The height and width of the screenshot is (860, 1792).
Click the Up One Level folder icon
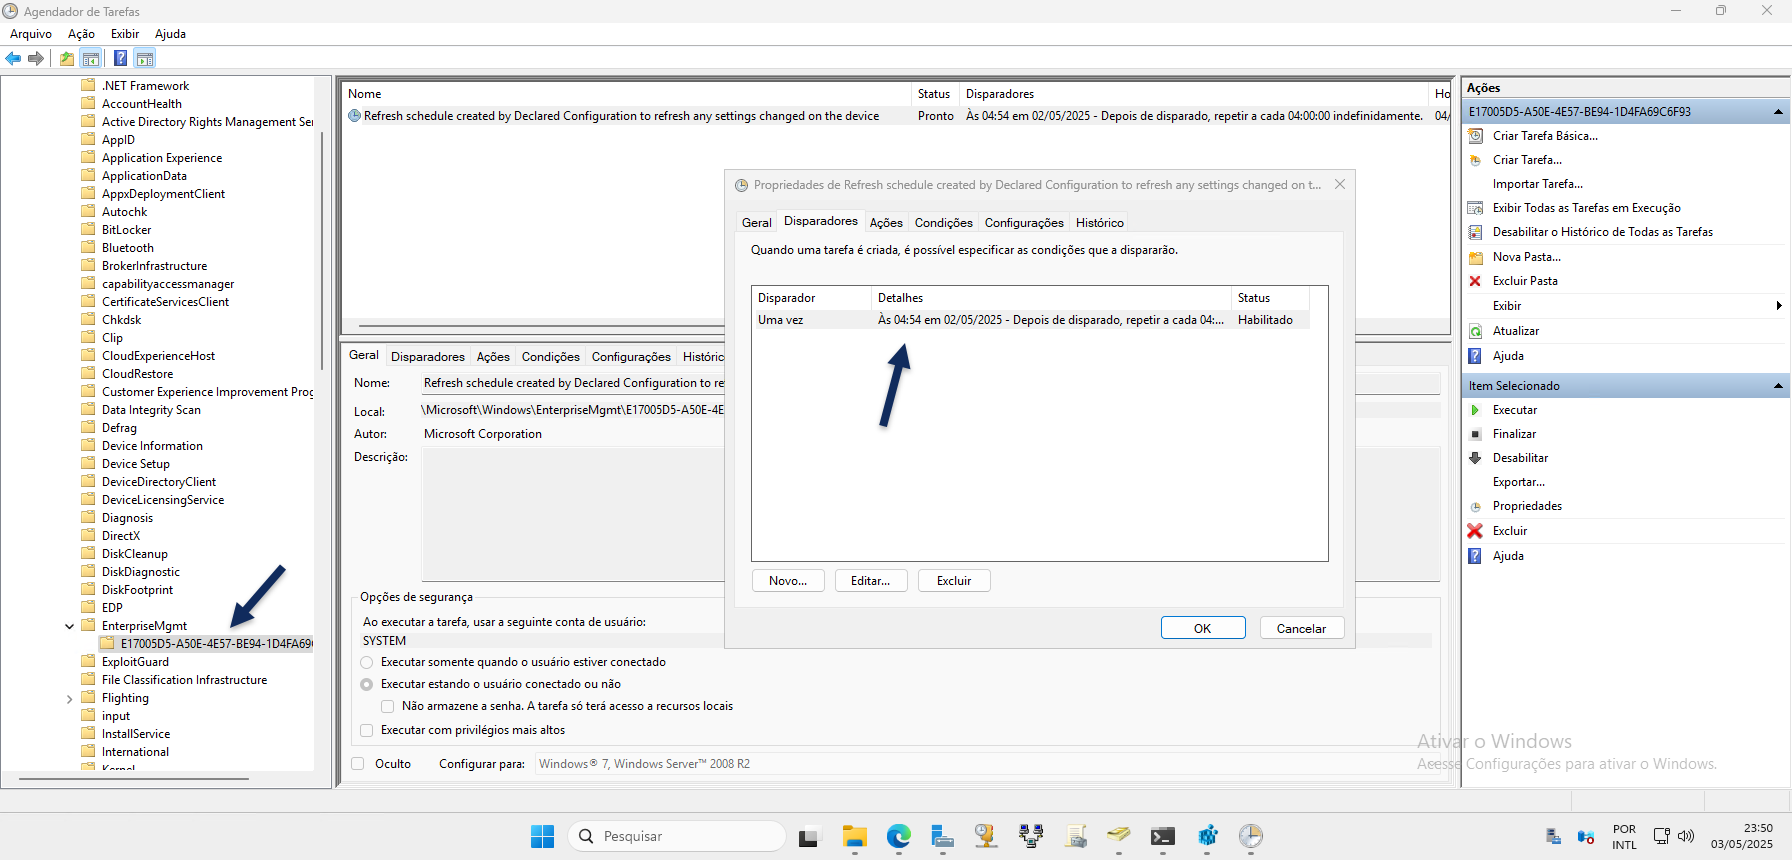click(x=66, y=58)
